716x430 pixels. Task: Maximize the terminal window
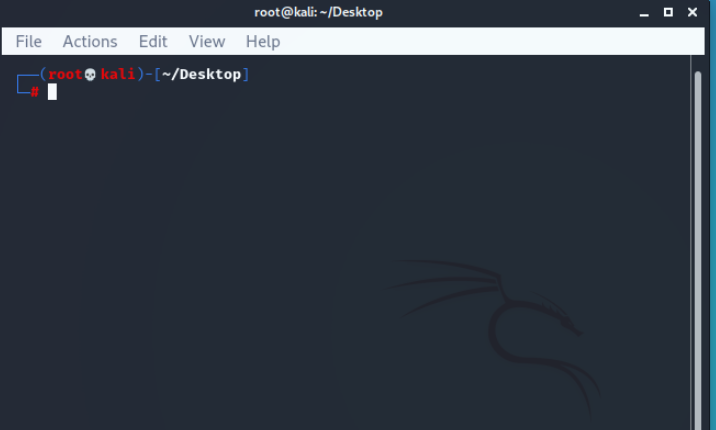point(668,12)
